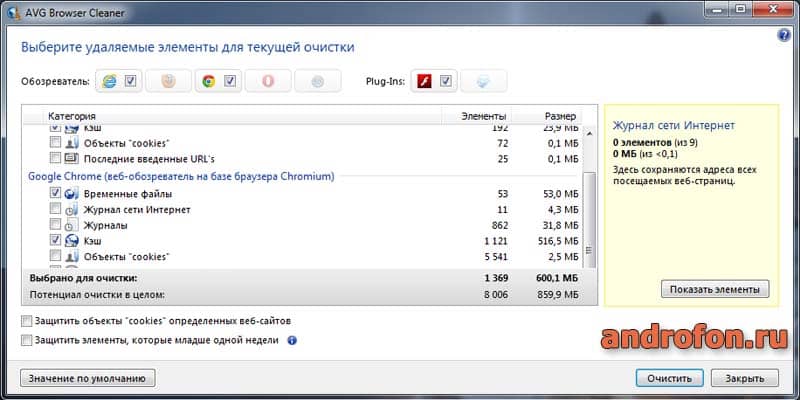Toggle the Flash plug-in checkbox
The image size is (800, 400).
pyautogui.click(x=446, y=81)
